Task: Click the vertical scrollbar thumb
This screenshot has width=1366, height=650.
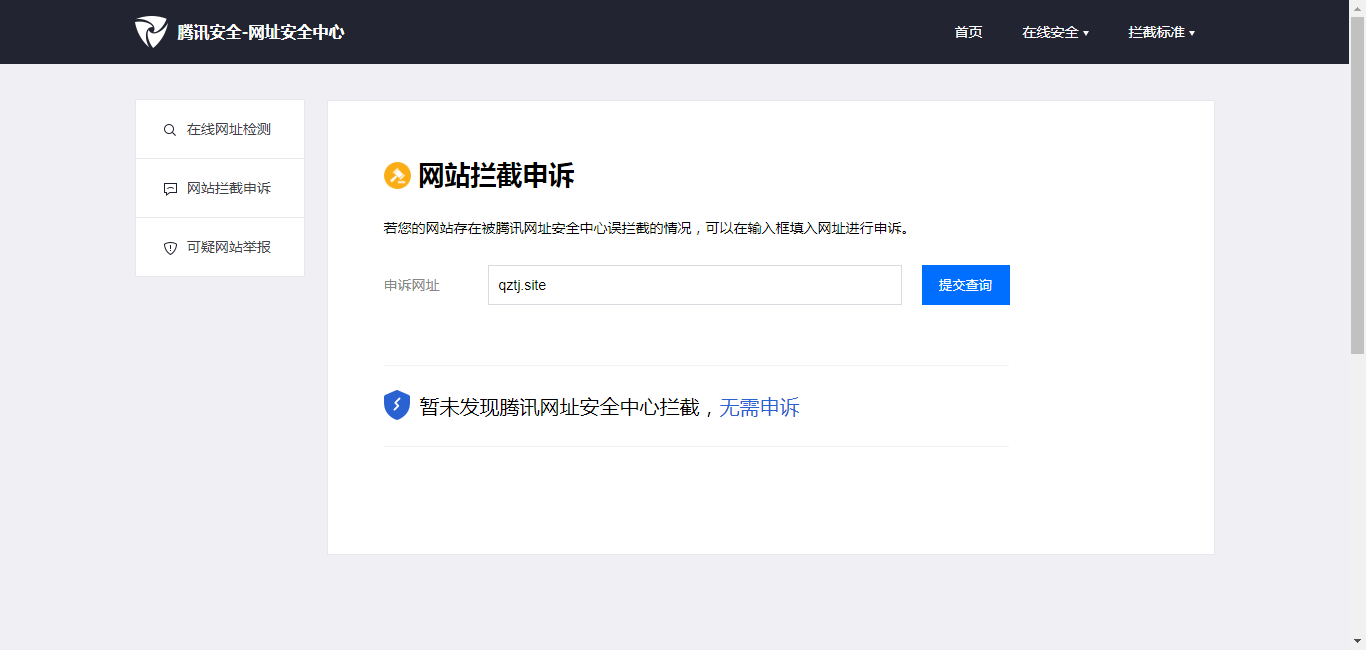Action: pyautogui.click(x=1357, y=185)
